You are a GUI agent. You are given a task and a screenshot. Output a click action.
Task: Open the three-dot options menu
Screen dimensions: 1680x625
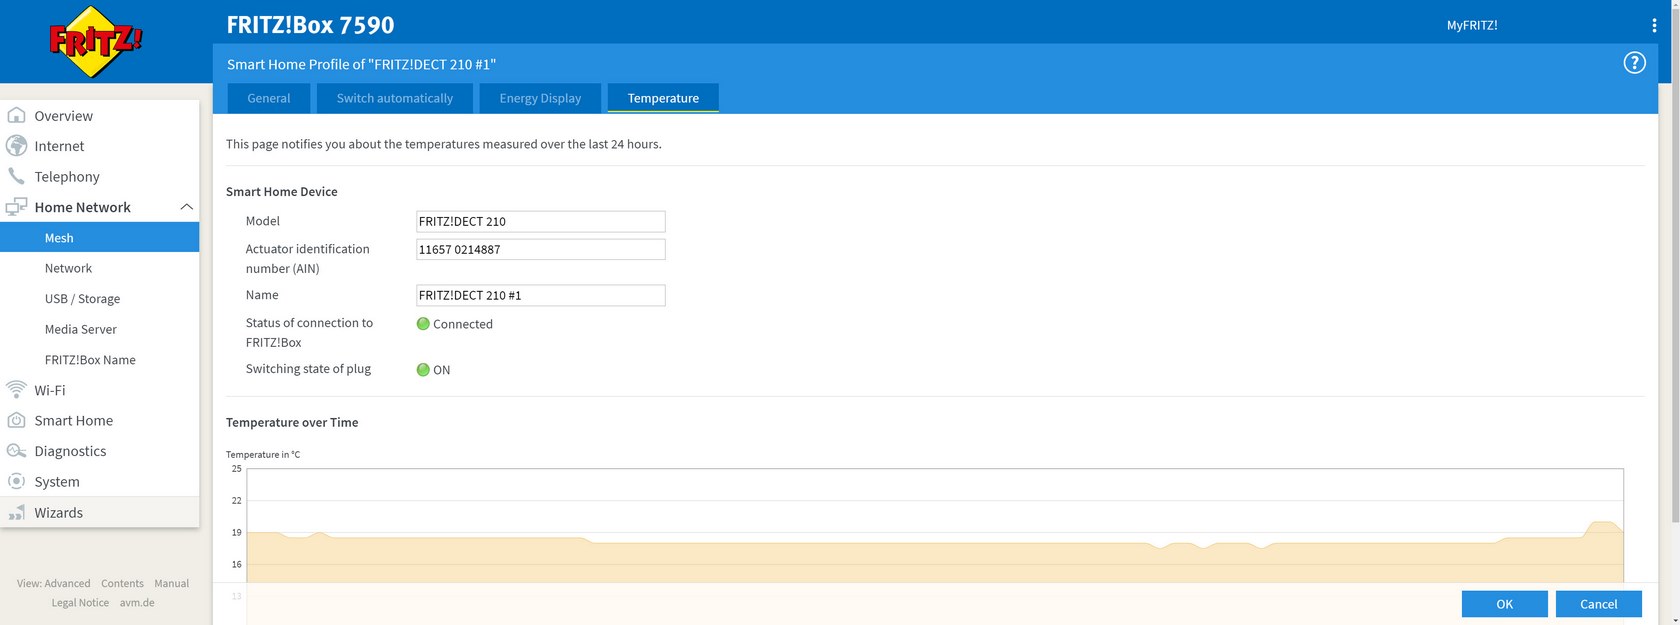tap(1654, 25)
